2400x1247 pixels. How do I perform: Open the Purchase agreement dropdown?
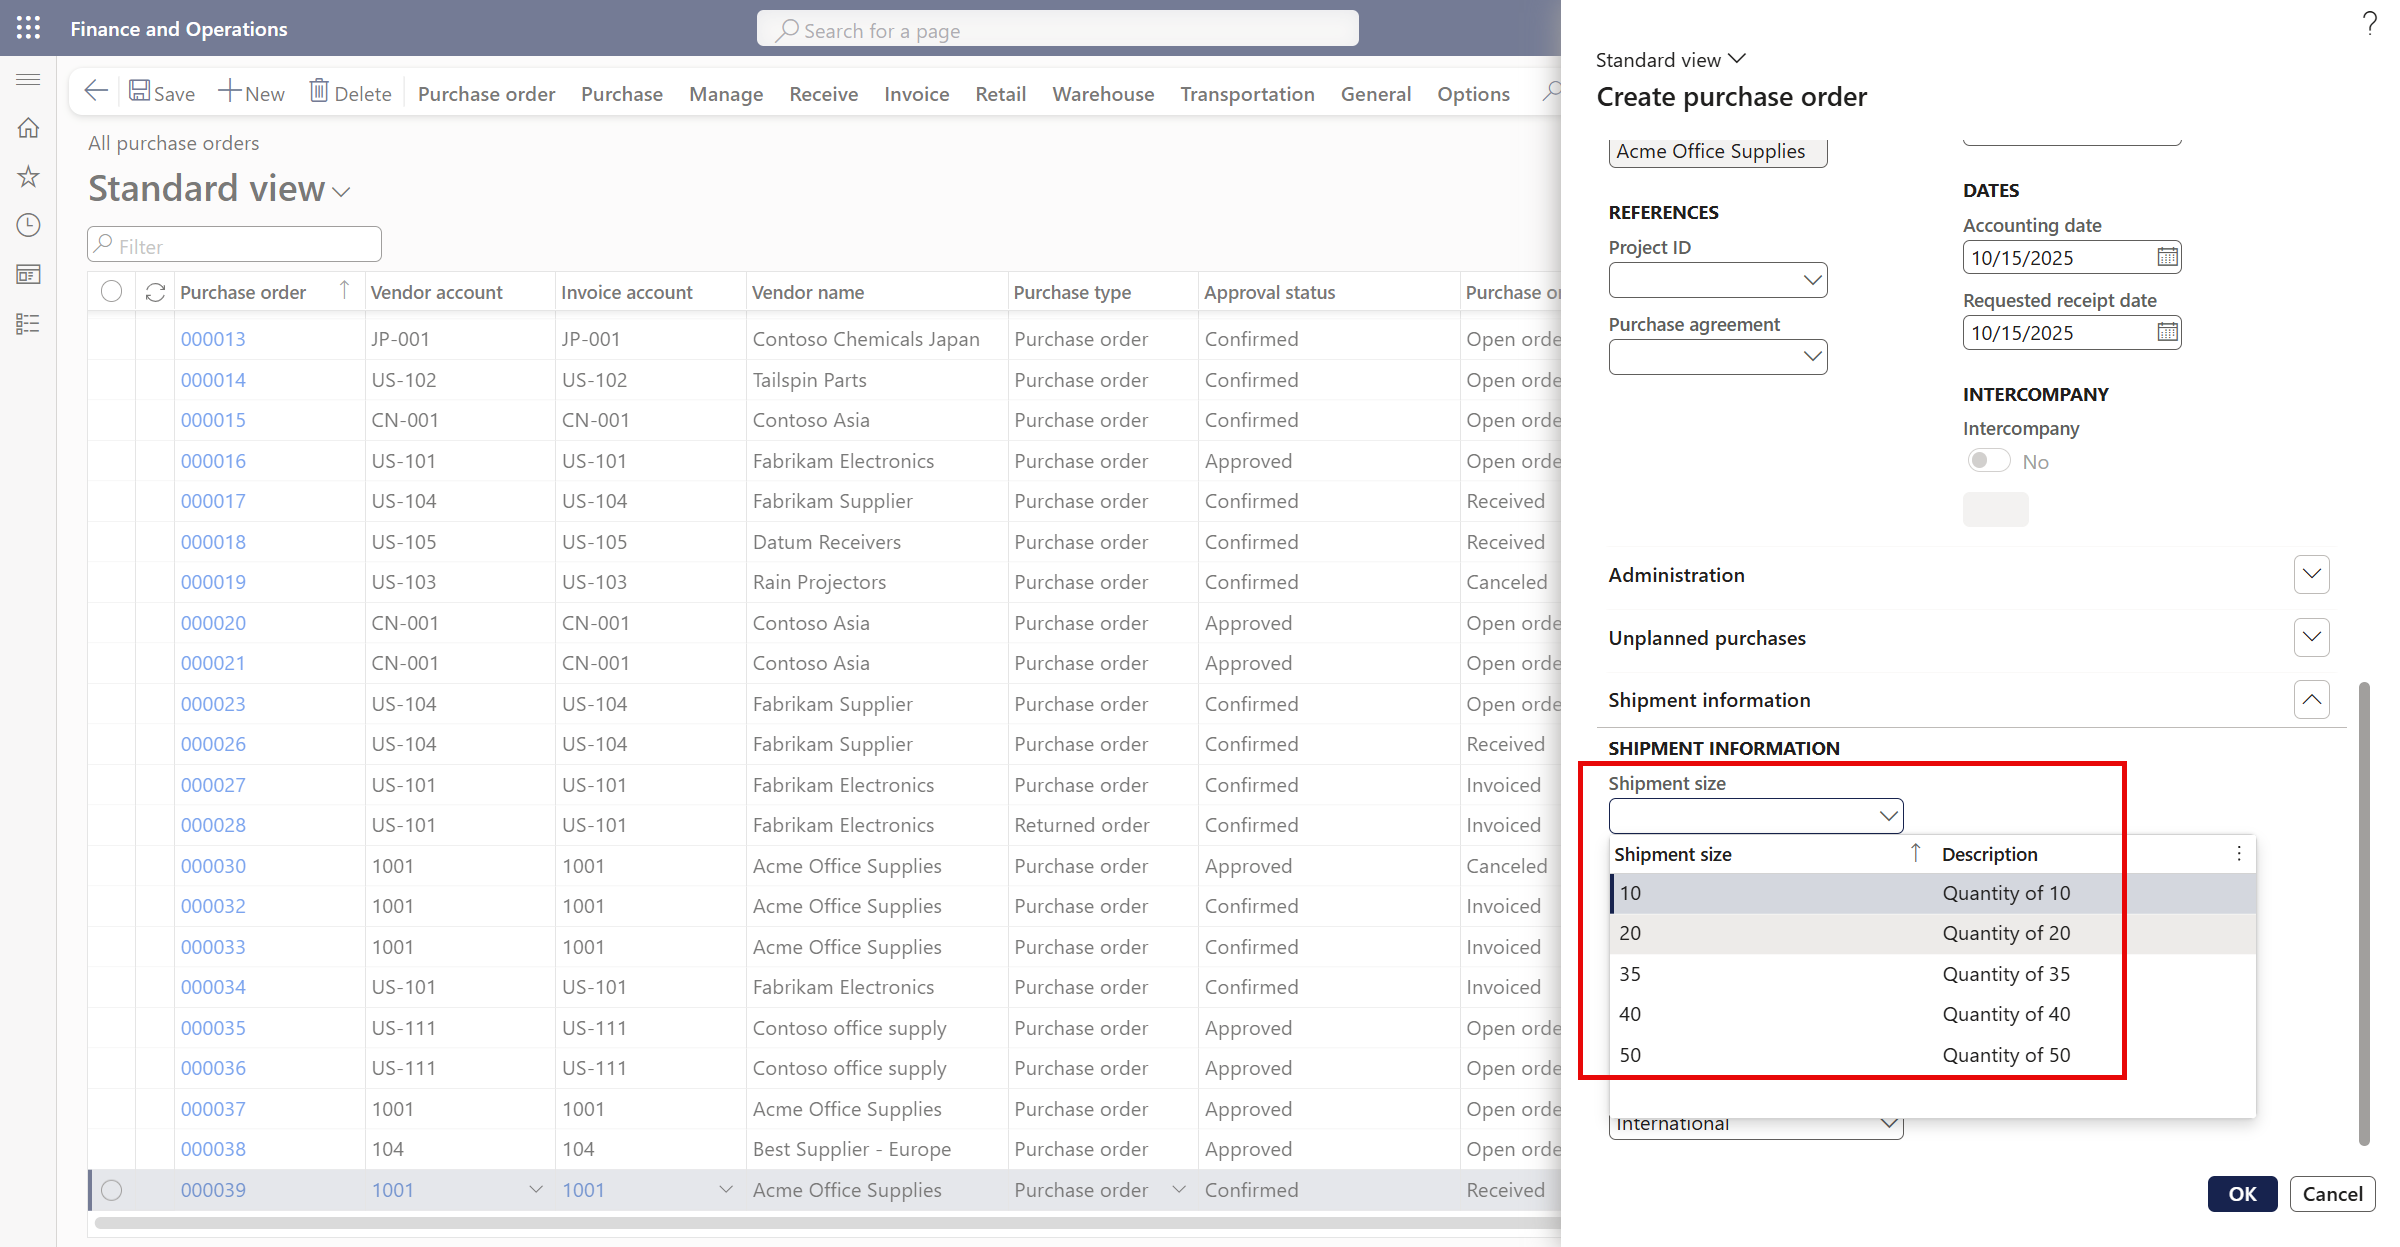pyautogui.click(x=1812, y=357)
